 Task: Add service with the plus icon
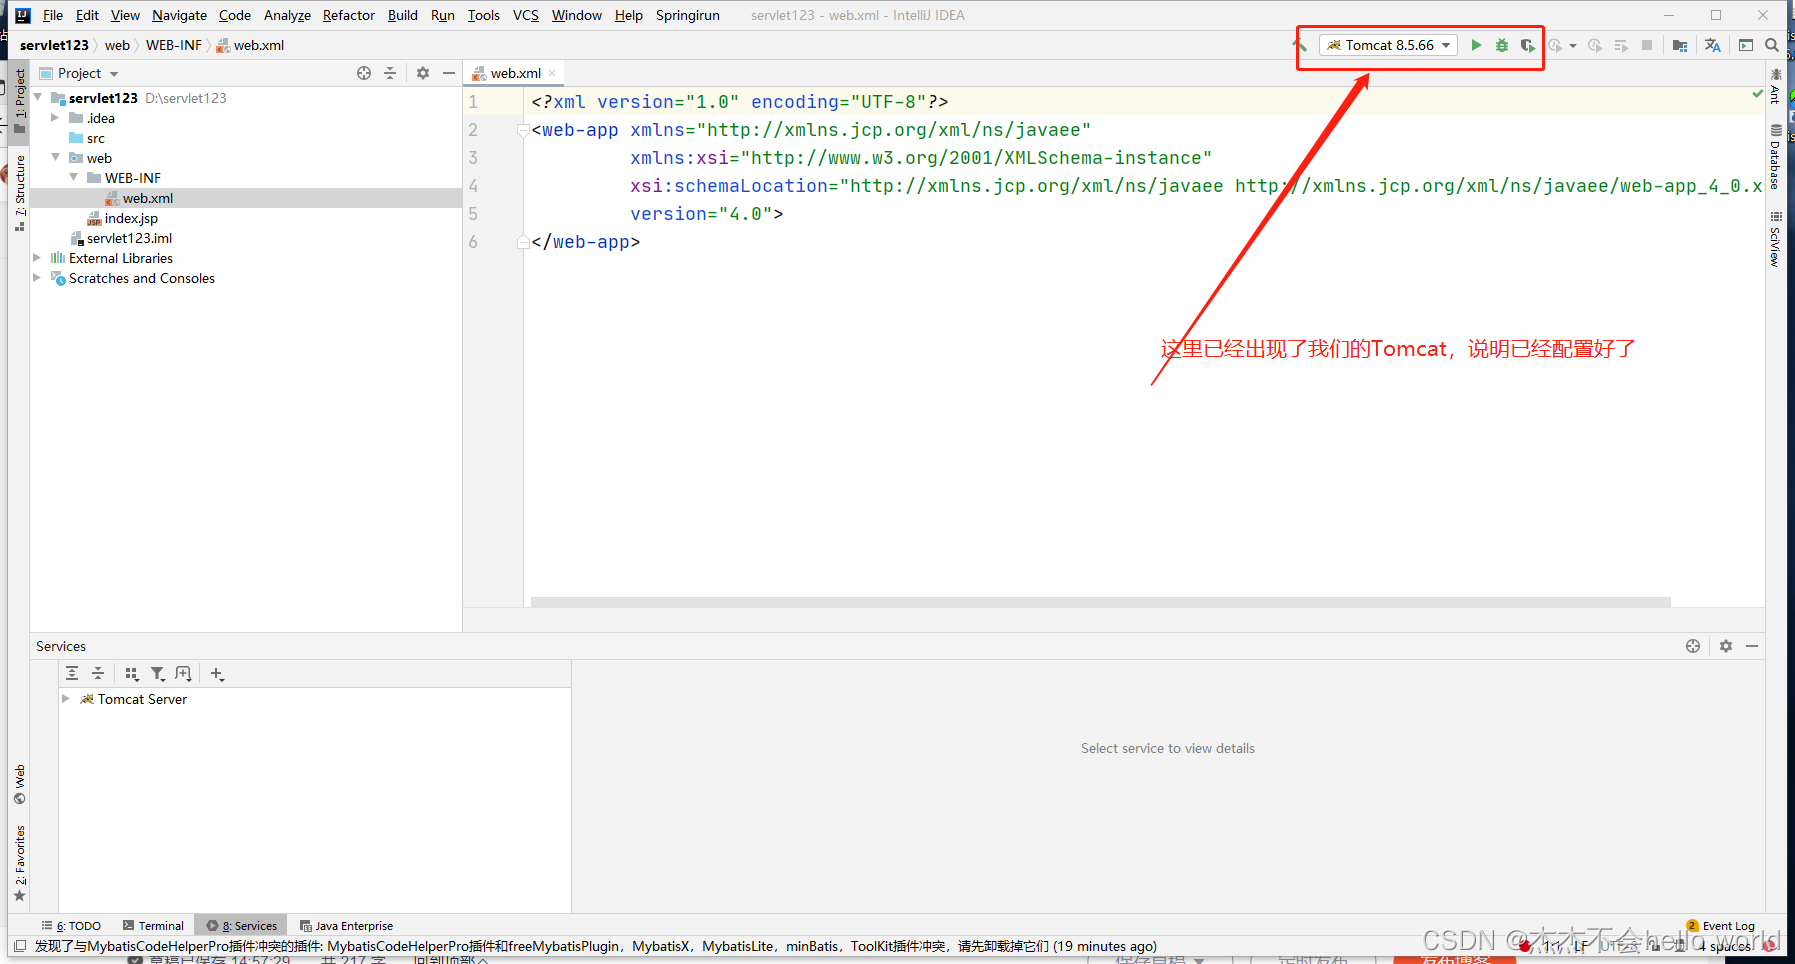[x=217, y=673]
